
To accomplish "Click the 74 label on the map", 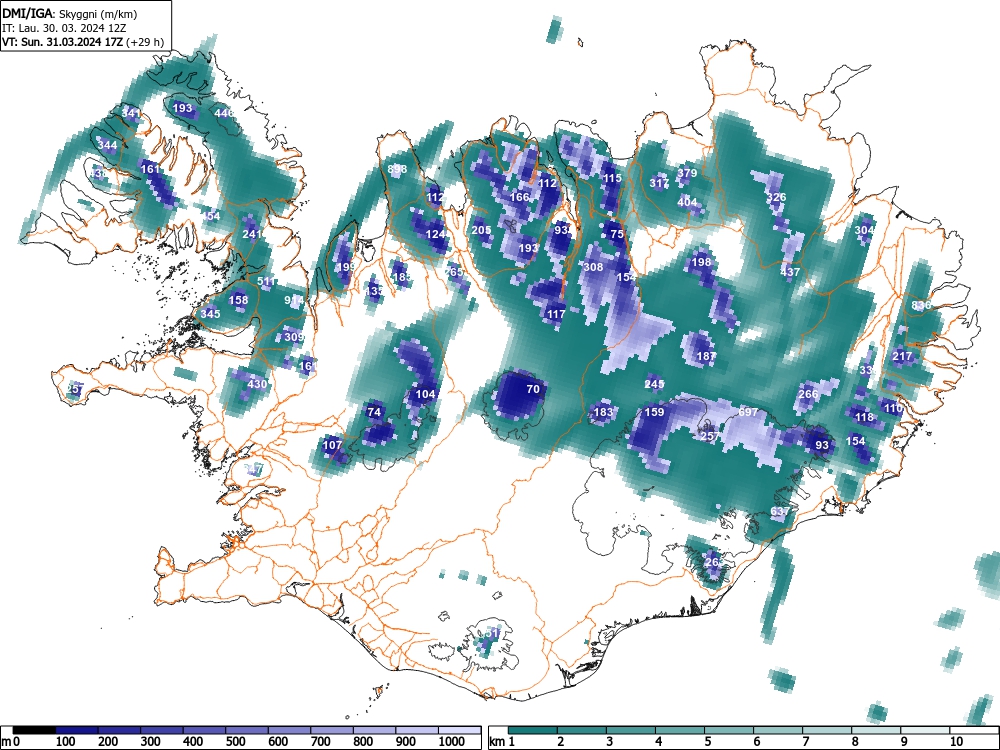I will point(374,412).
